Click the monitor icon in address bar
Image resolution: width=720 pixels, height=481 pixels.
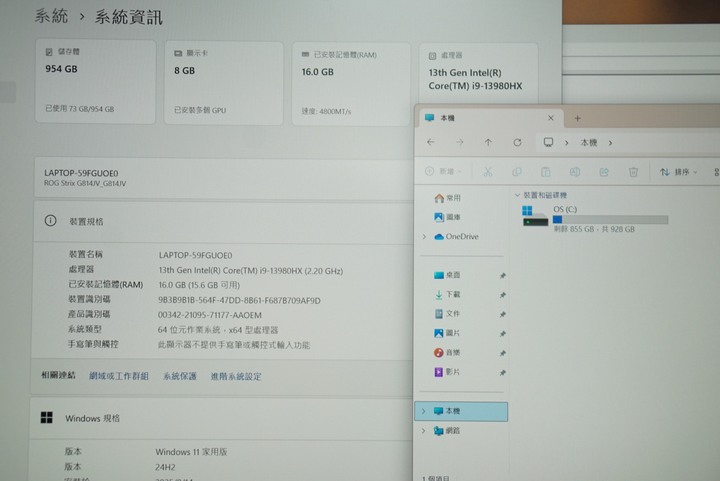[548, 142]
